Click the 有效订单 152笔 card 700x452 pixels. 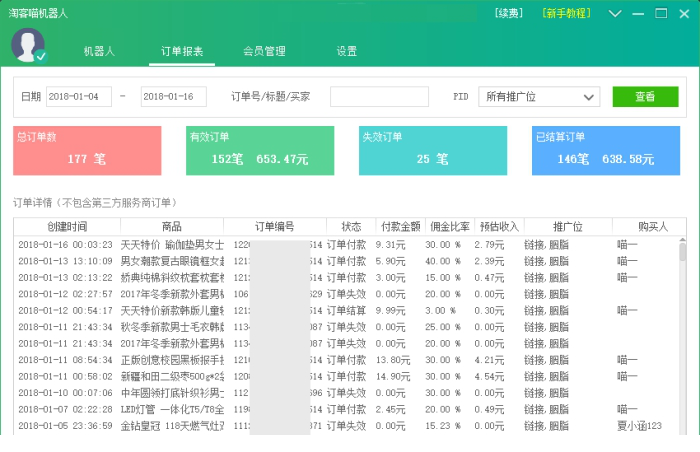tap(260, 151)
